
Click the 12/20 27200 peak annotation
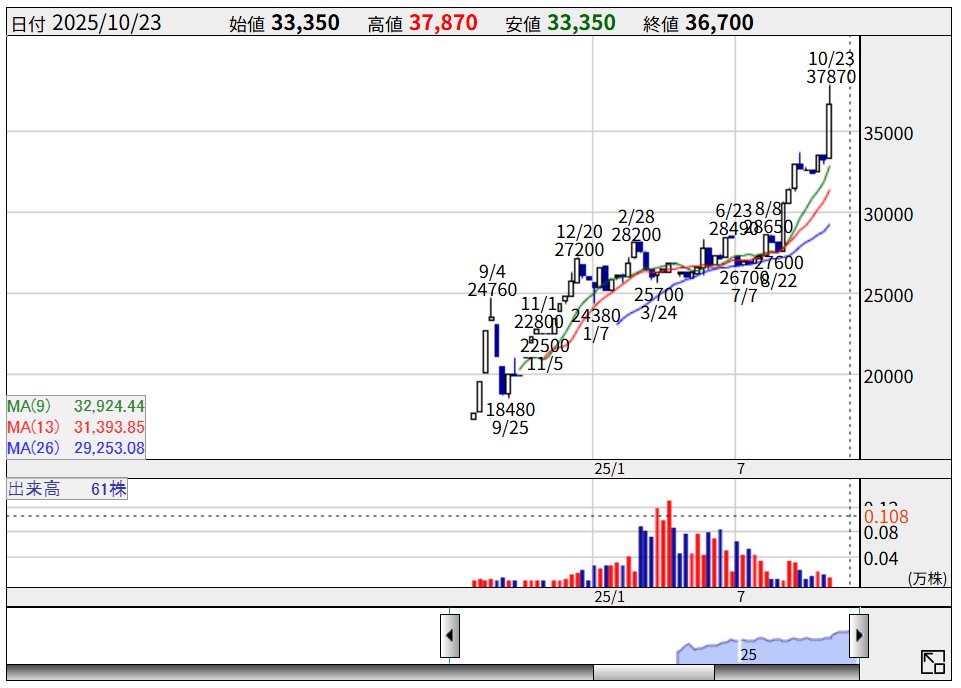(579, 241)
